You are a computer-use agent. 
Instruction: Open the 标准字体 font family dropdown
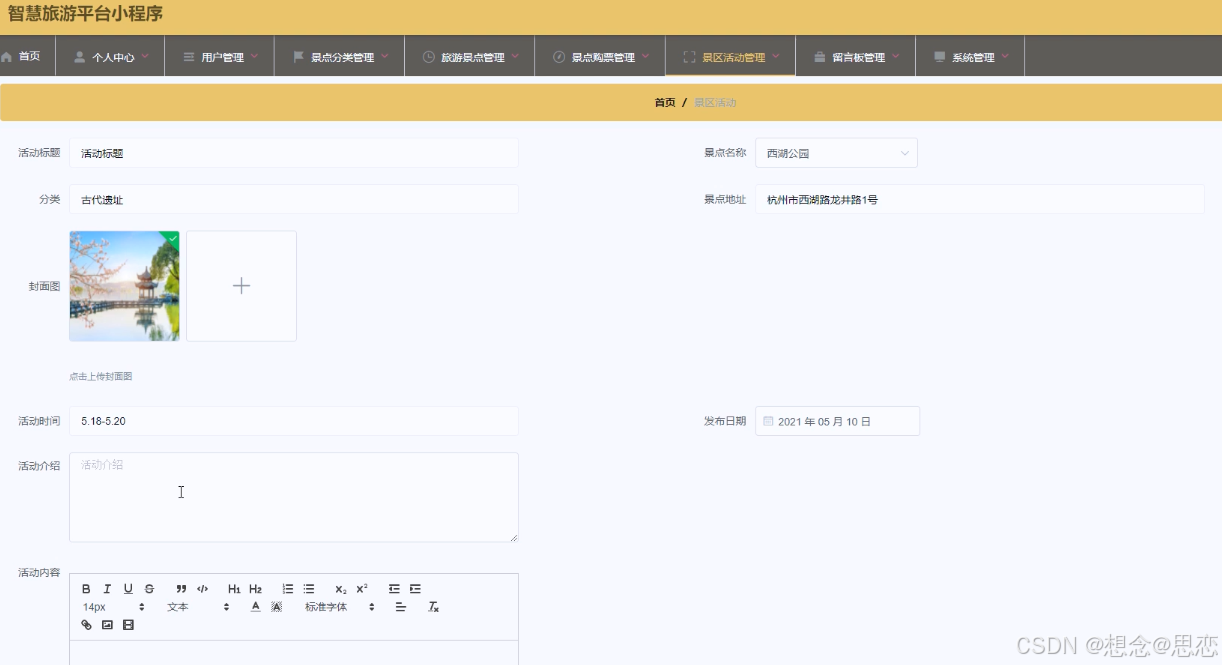point(340,607)
